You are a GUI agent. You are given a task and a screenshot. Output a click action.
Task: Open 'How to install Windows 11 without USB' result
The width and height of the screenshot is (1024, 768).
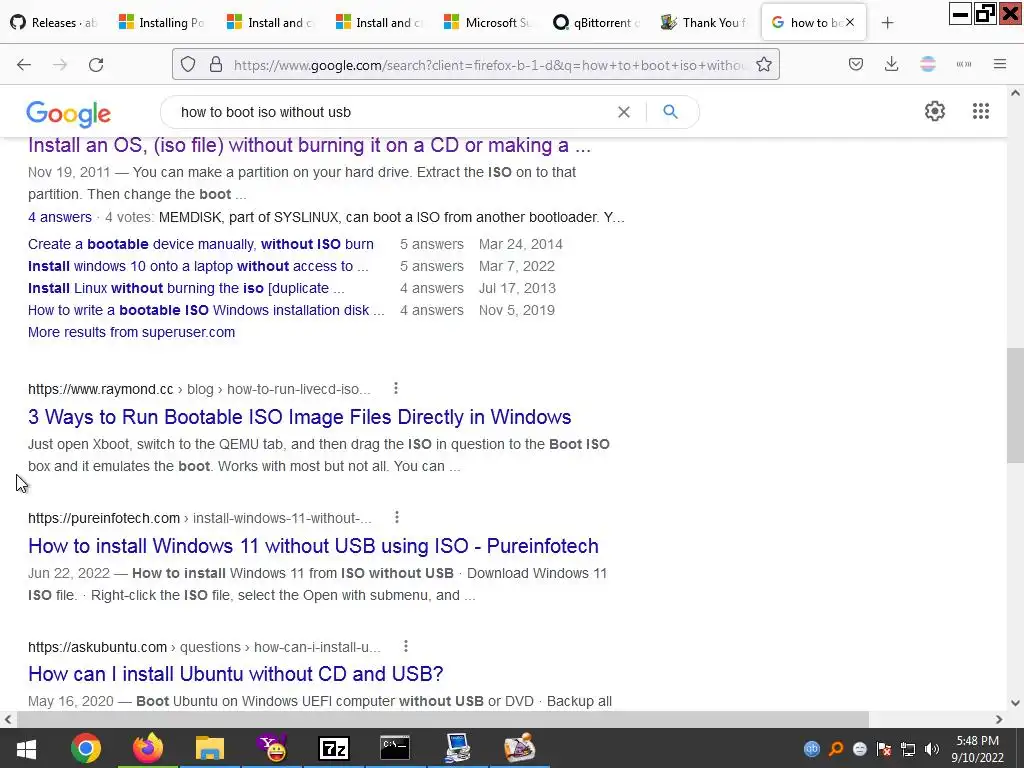click(x=313, y=545)
